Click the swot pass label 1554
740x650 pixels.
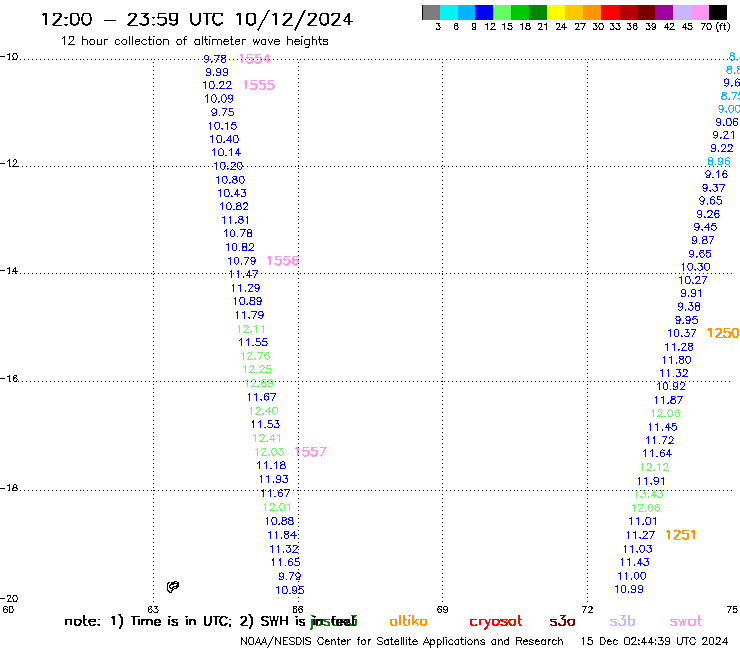(x=255, y=59)
